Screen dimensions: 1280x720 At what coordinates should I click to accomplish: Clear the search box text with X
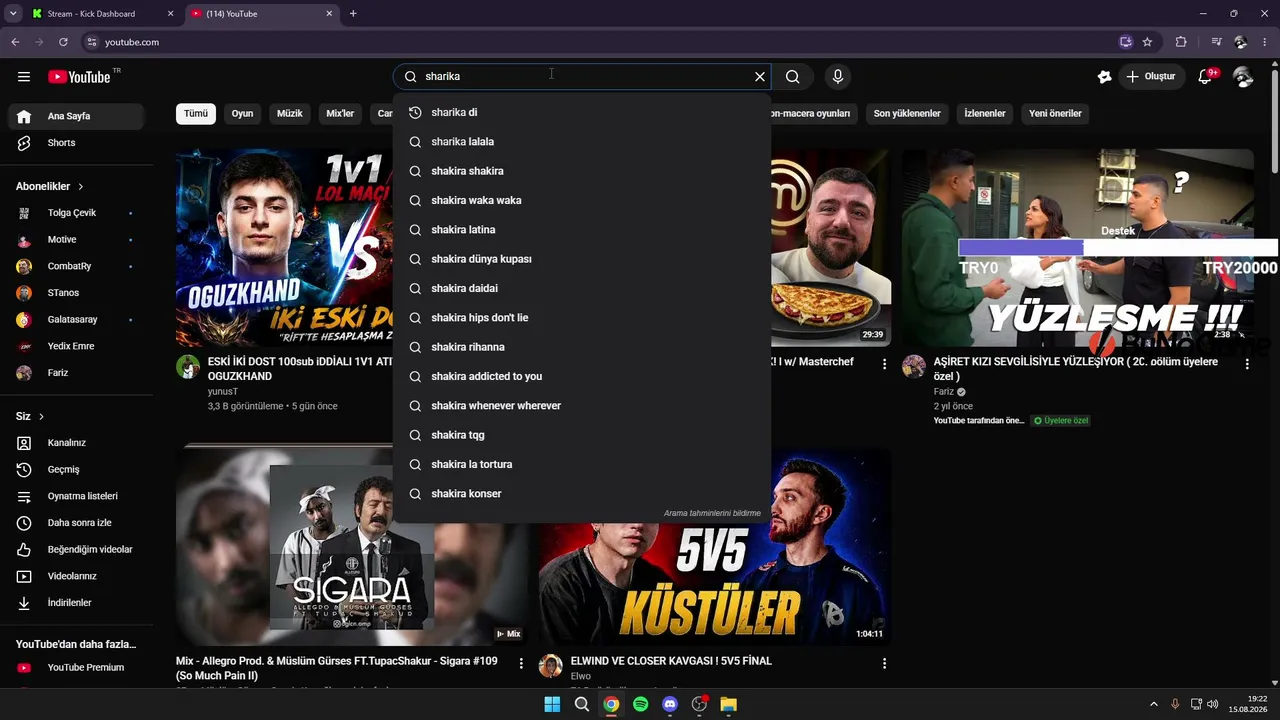(x=760, y=77)
